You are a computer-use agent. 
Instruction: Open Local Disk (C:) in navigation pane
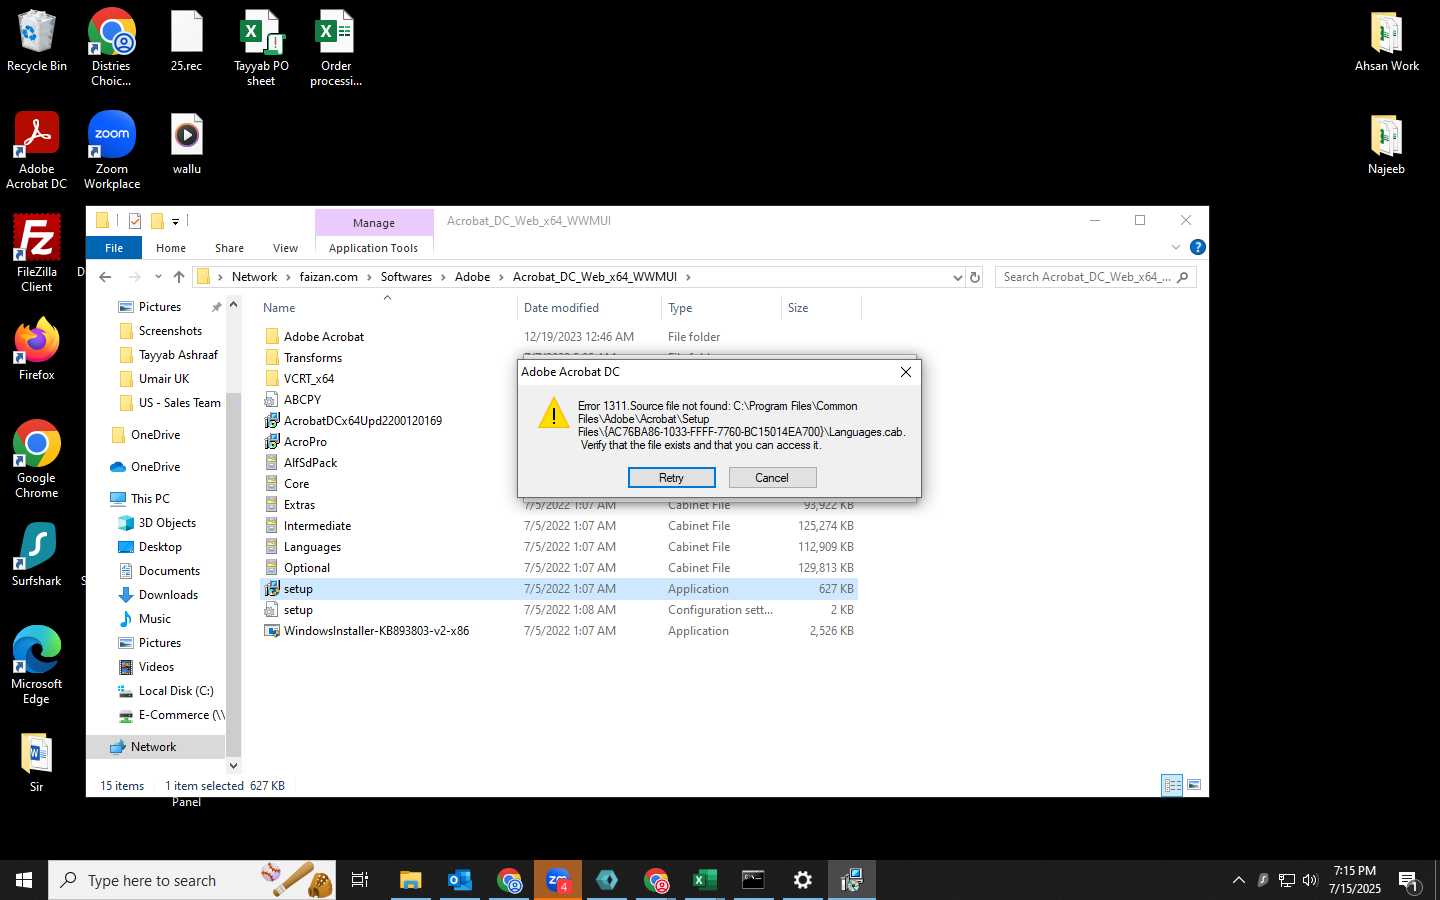click(x=176, y=691)
